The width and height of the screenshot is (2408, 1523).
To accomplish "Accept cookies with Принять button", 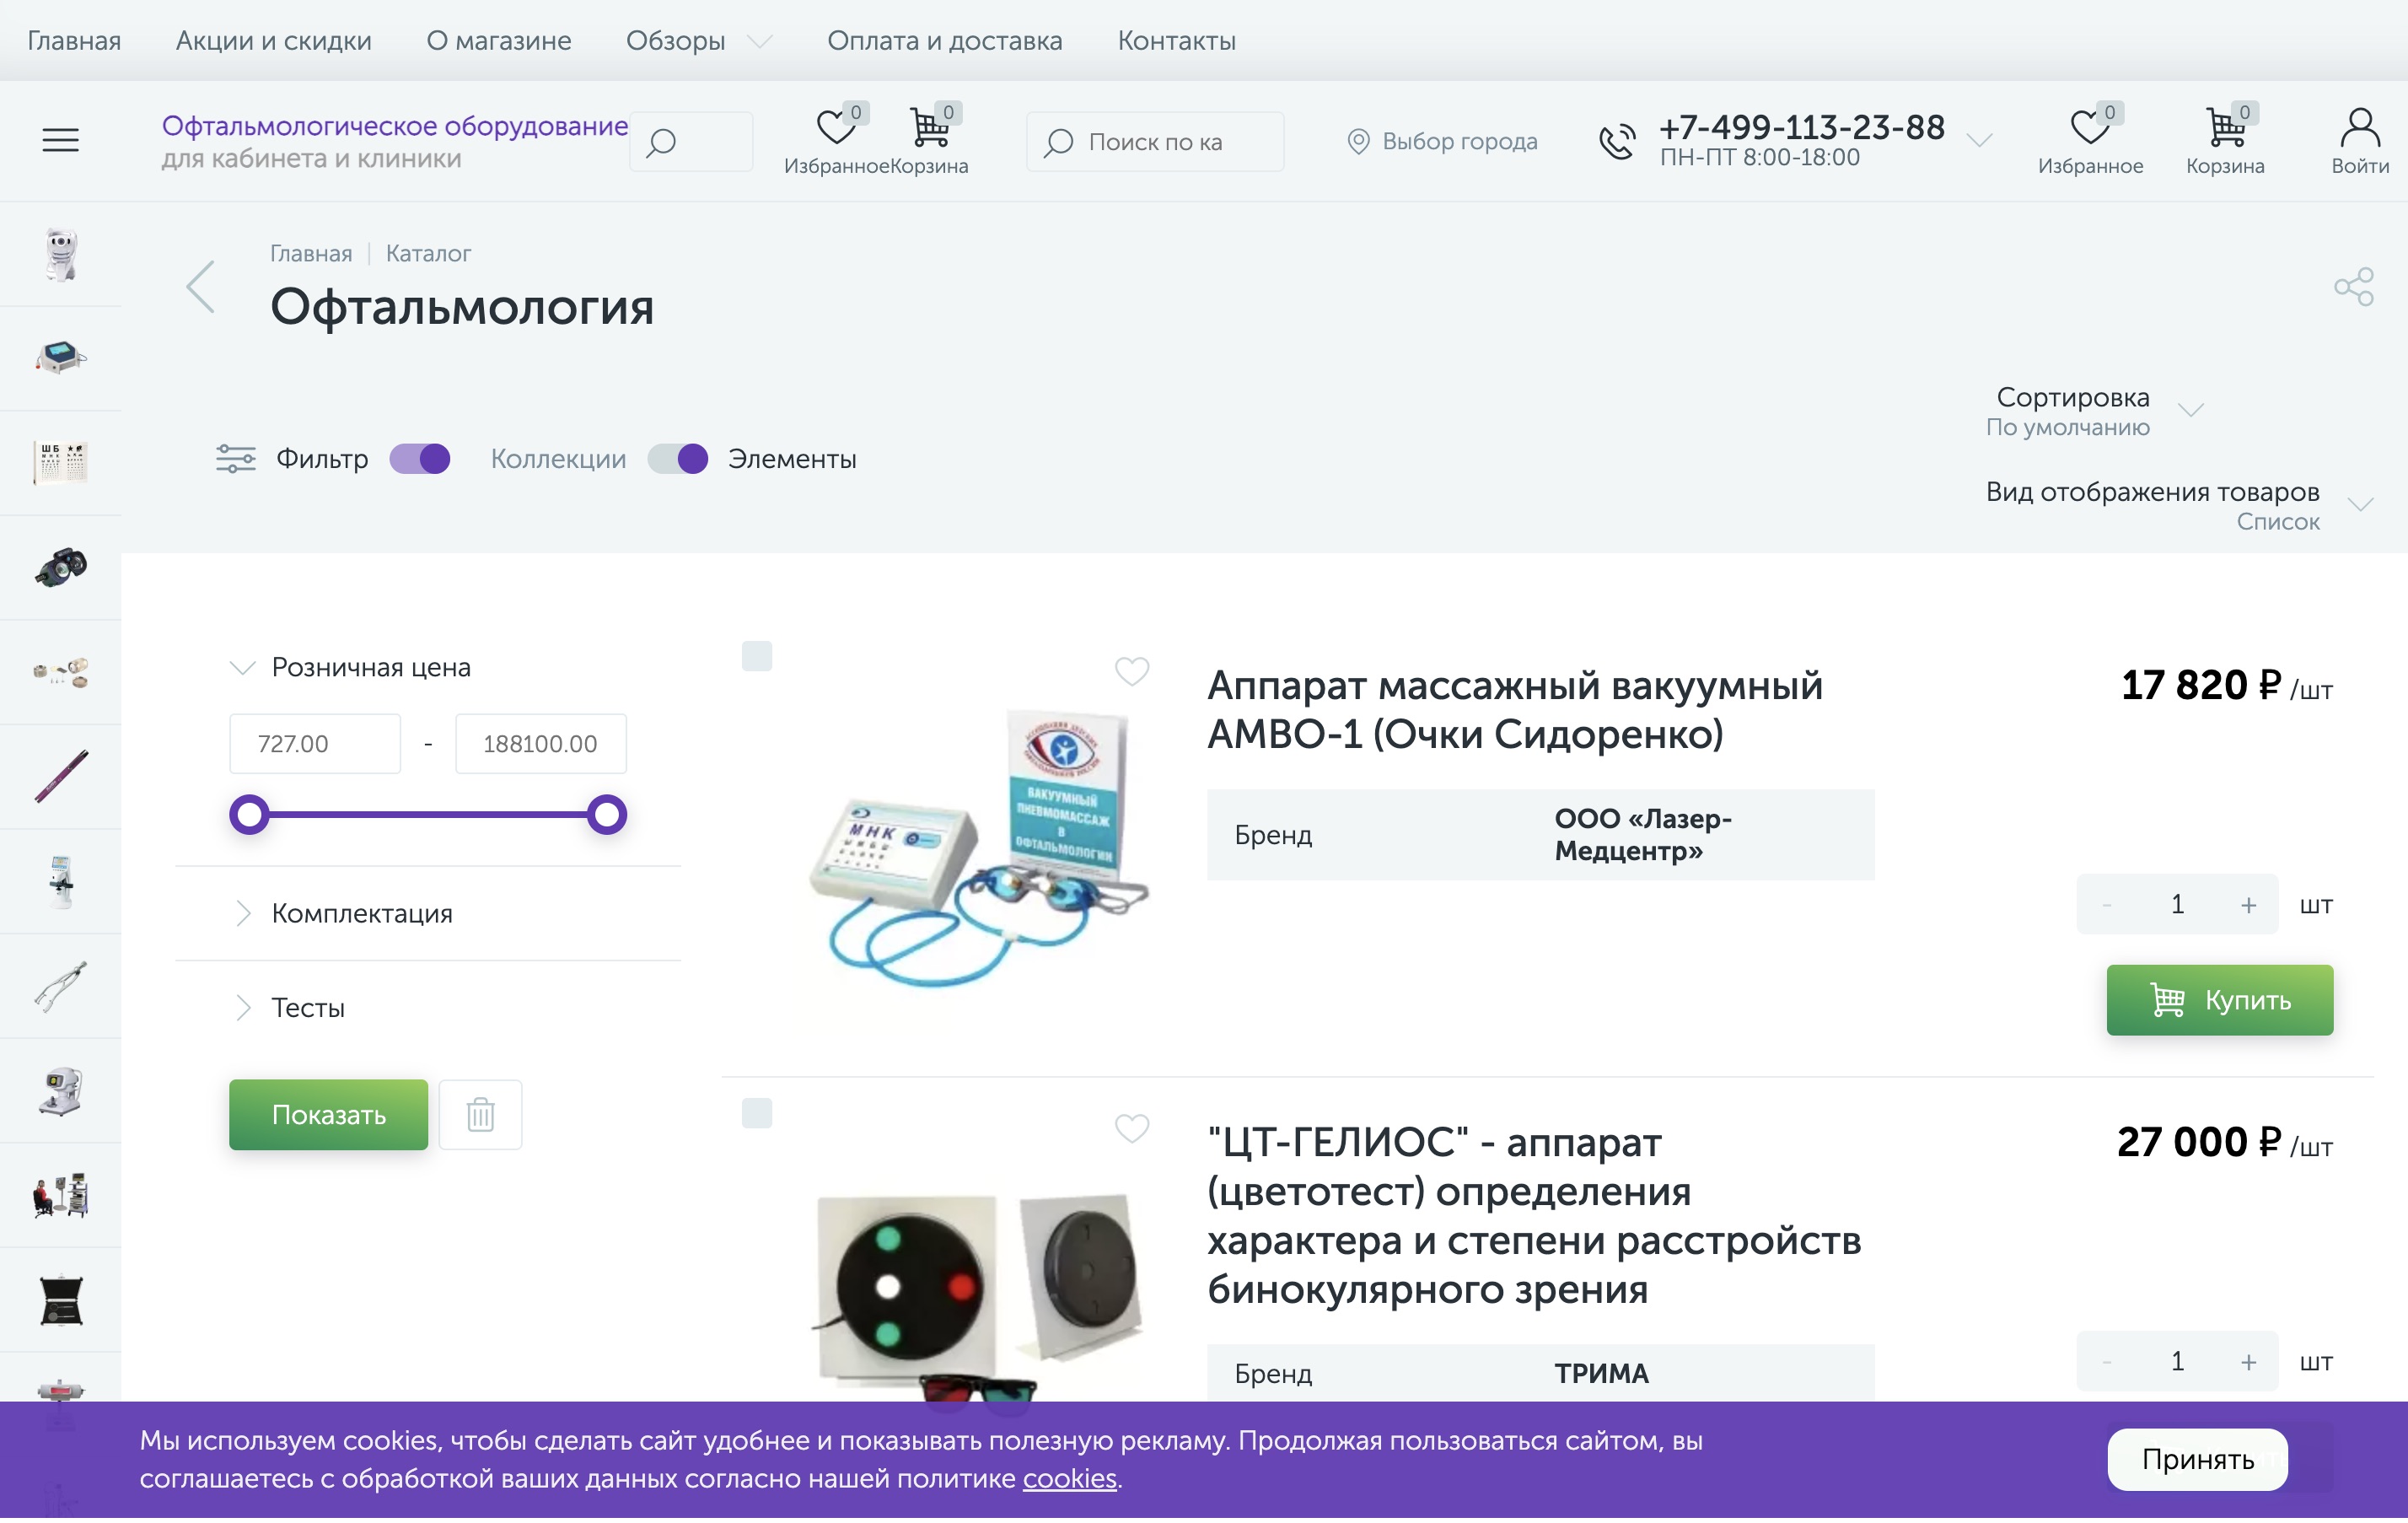I will [x=2197, y=1460].
